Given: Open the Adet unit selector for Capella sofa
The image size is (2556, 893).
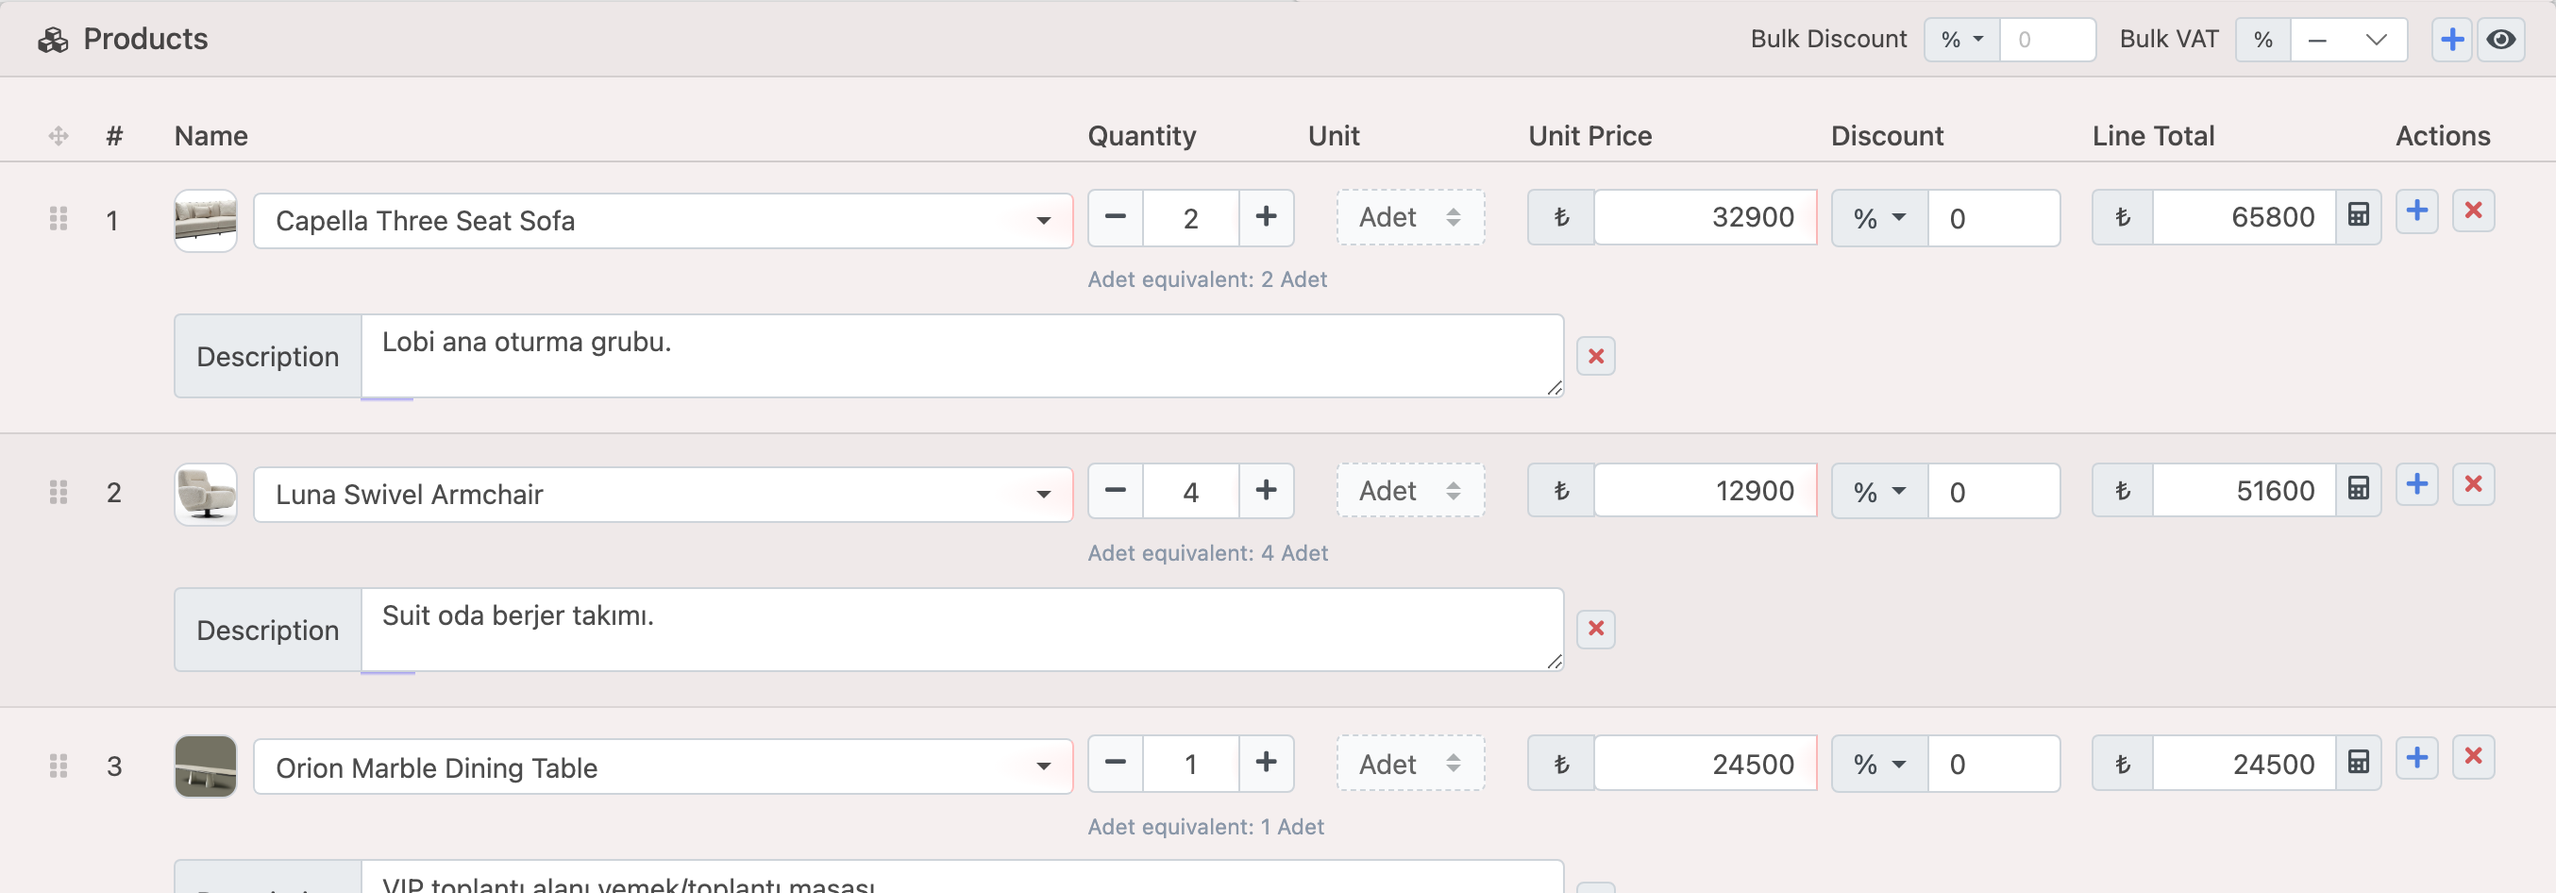Looking at the screenshot, I should pyautogui.click(x=1410, y=217).
